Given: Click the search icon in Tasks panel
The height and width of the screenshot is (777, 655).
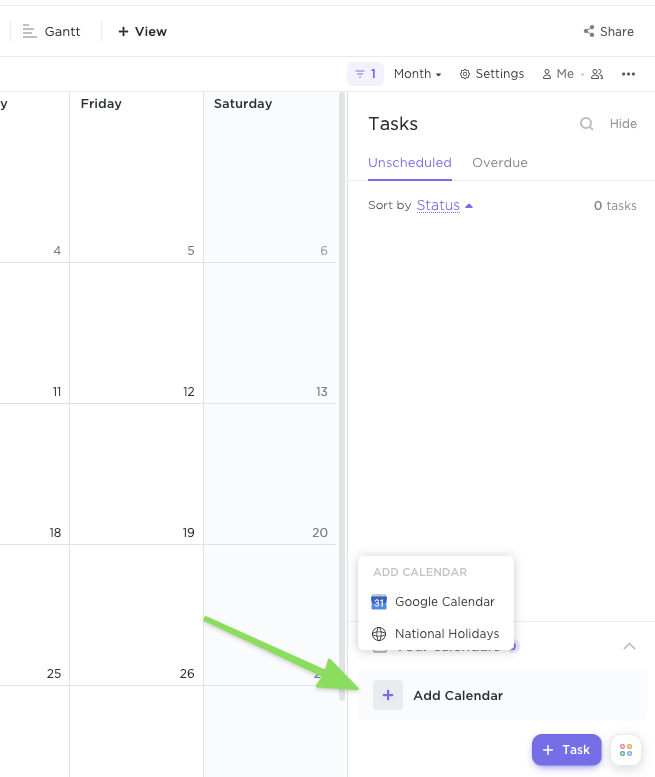Looking at the screenshot, I should tap(587, 124).
